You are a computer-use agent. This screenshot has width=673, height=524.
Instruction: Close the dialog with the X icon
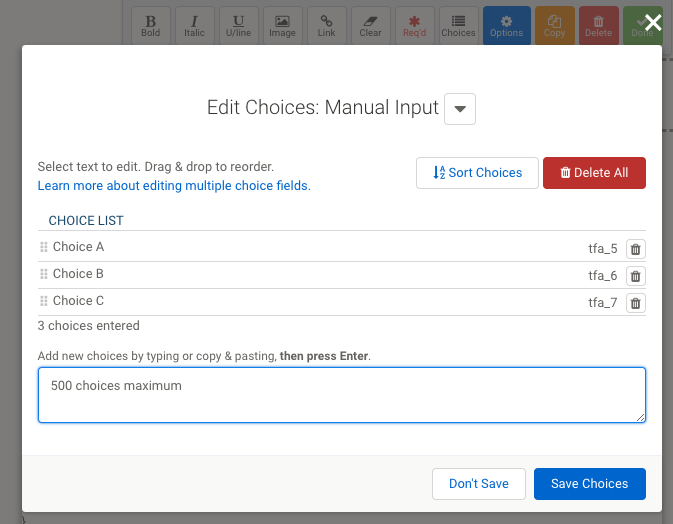(653, 22)
